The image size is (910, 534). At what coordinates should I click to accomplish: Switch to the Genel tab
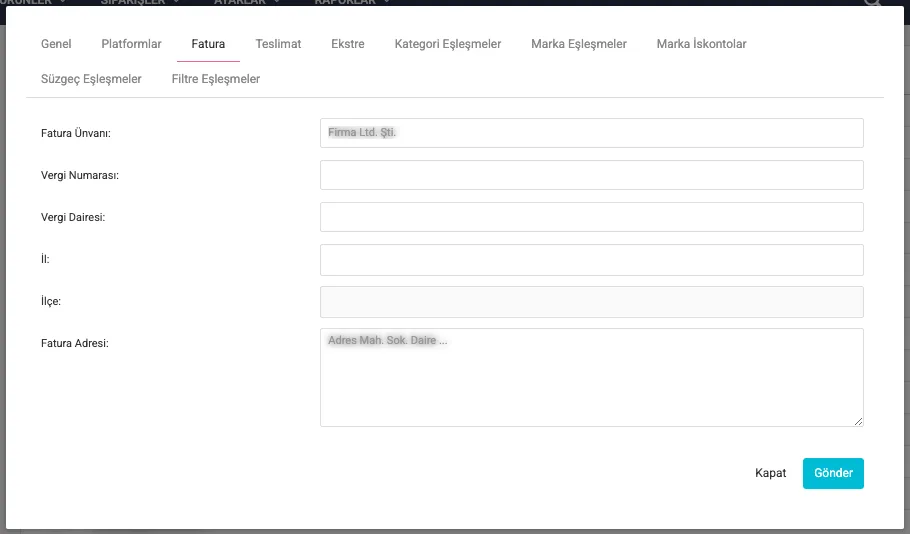click(x=56, y=44)
